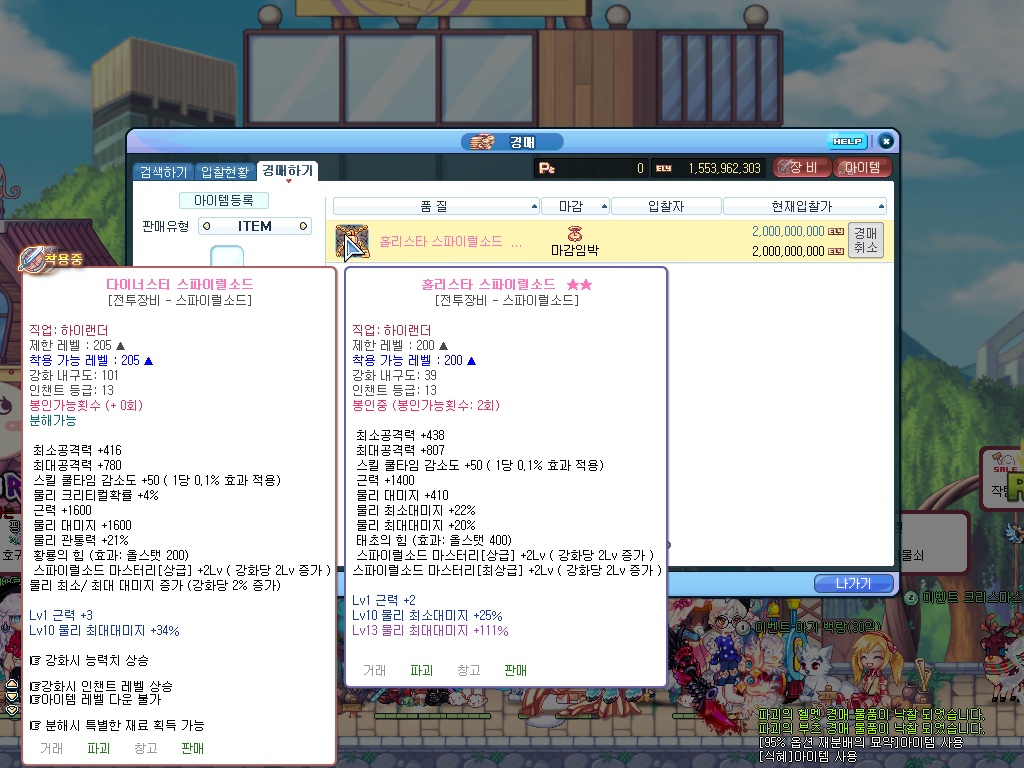Click the HELP icon button
Image resolution: width=1024 pixels, height=768 pixels.
[847, 142]
